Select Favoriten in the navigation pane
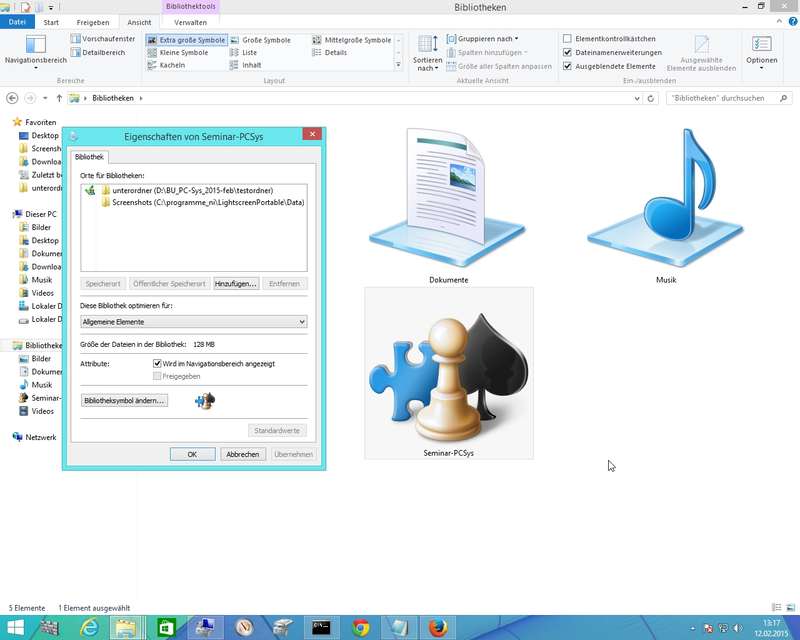 (x=40, y=122)
